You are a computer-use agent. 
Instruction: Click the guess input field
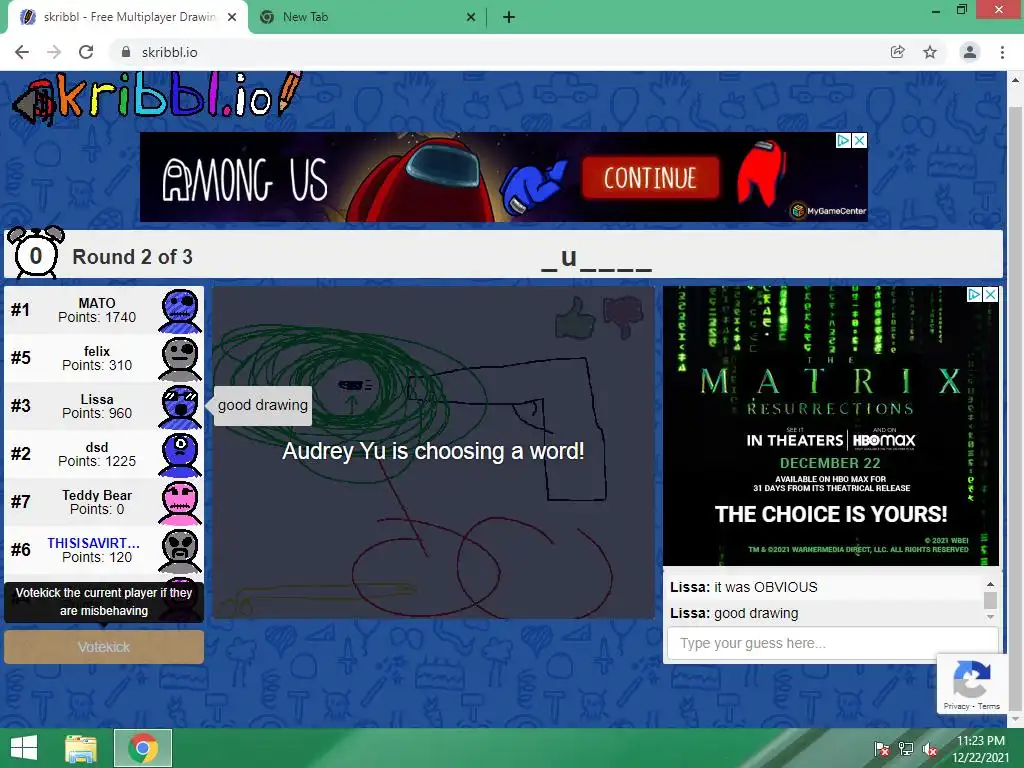[x=833, y=643]
